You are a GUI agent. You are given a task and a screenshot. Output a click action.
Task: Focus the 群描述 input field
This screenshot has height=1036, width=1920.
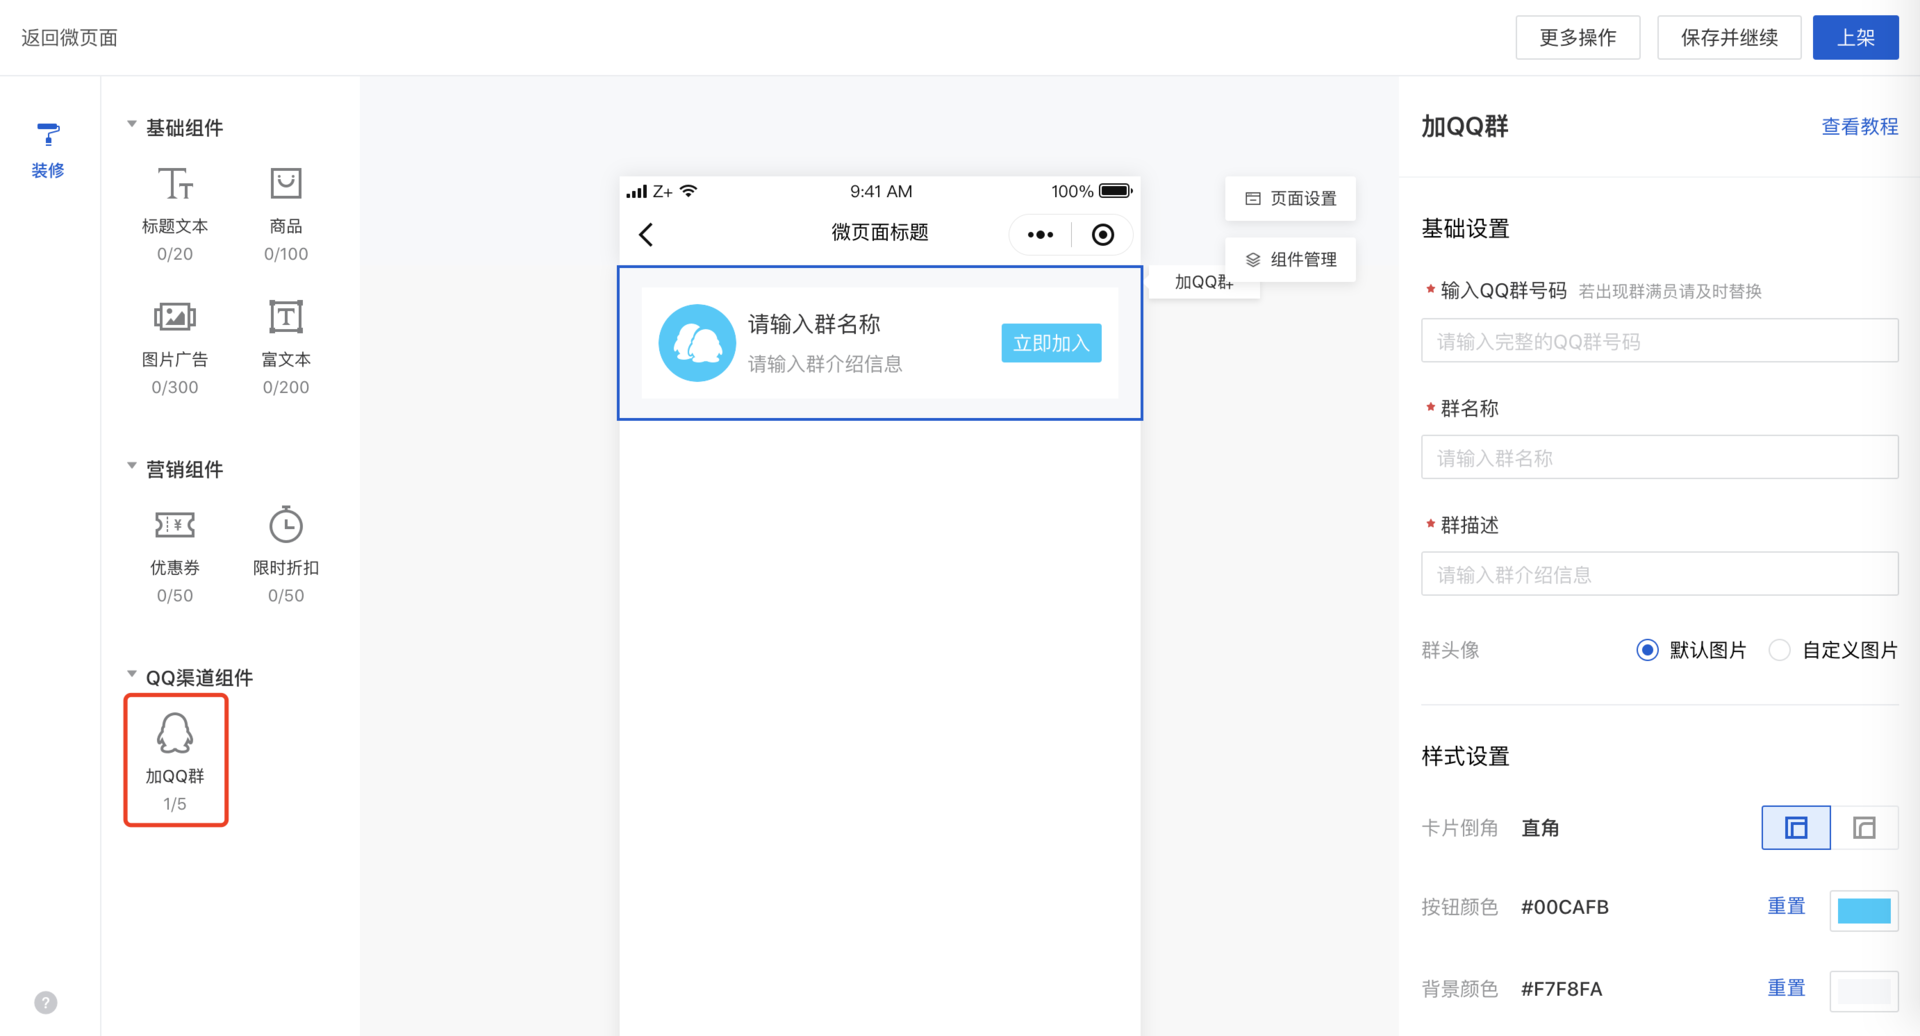pyautogui.click(x=1659, y=574)
